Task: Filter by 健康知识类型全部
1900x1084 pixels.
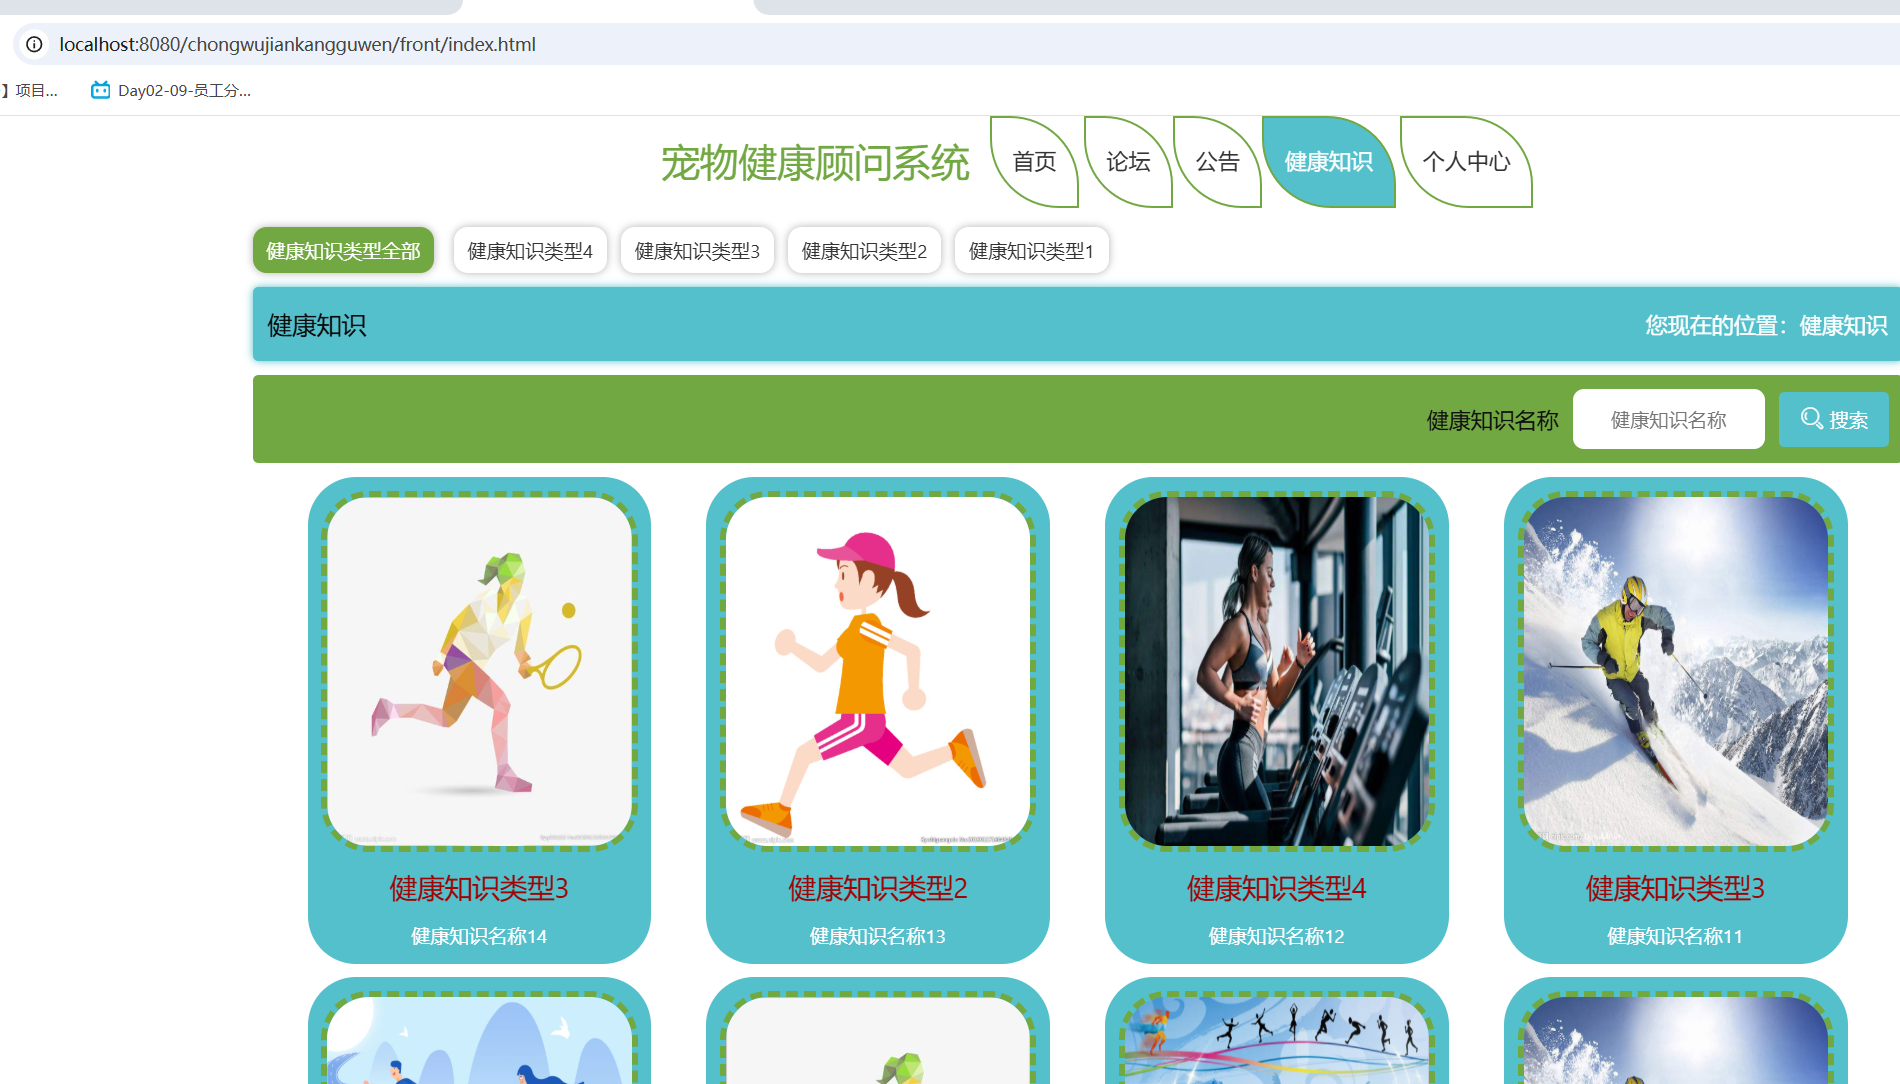Action: point(343,250)
